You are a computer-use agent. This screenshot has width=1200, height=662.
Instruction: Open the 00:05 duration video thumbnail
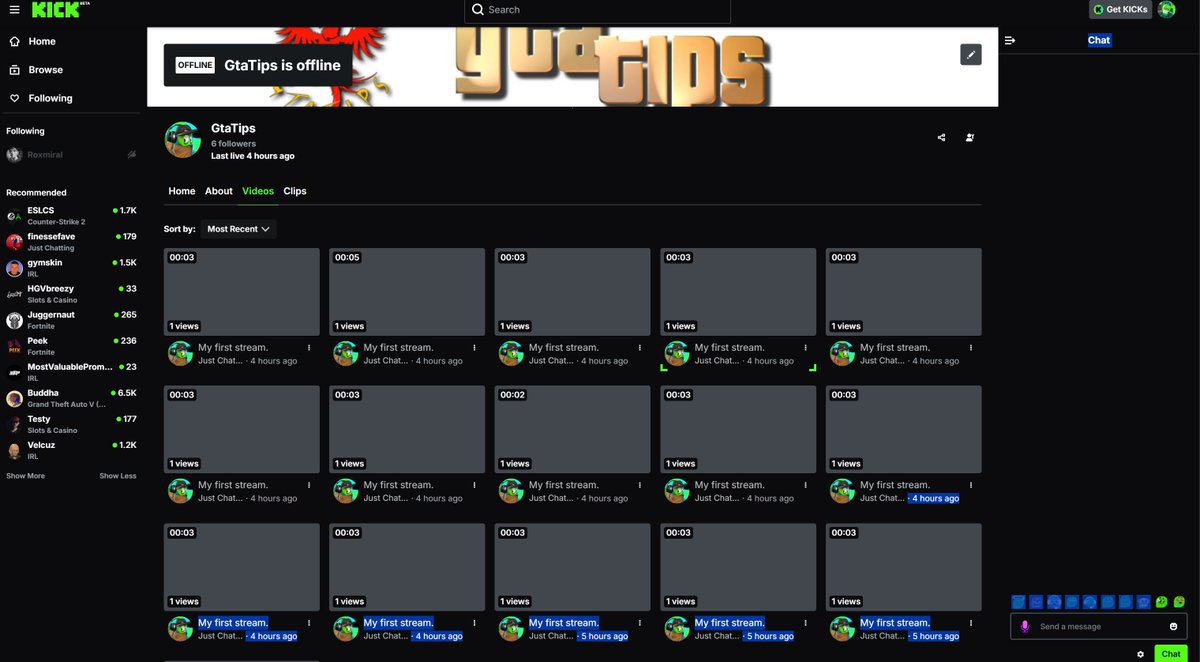click(x=407, y=291)
